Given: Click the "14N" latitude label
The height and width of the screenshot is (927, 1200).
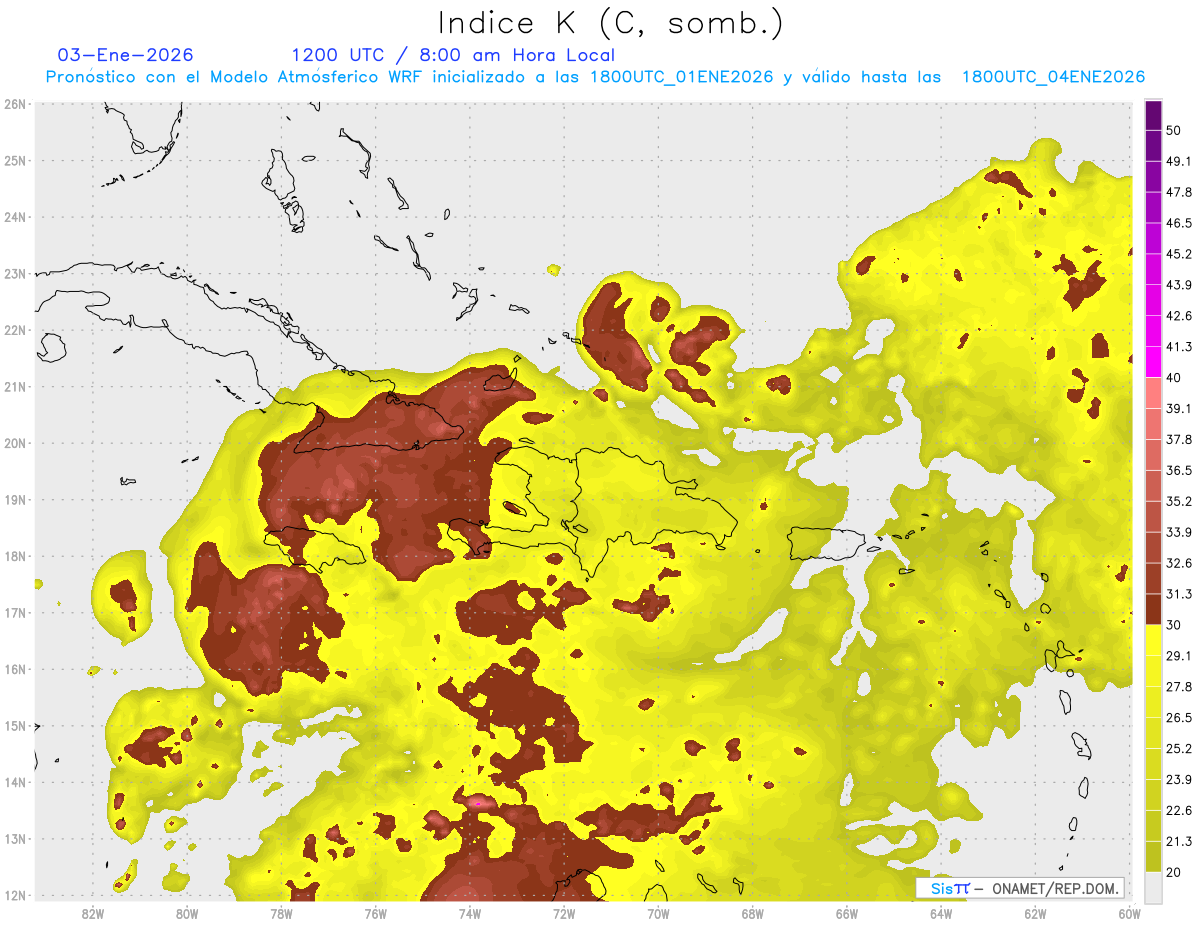Looking at the screenshot, I should pyautogui.click(x=15, y=782).
